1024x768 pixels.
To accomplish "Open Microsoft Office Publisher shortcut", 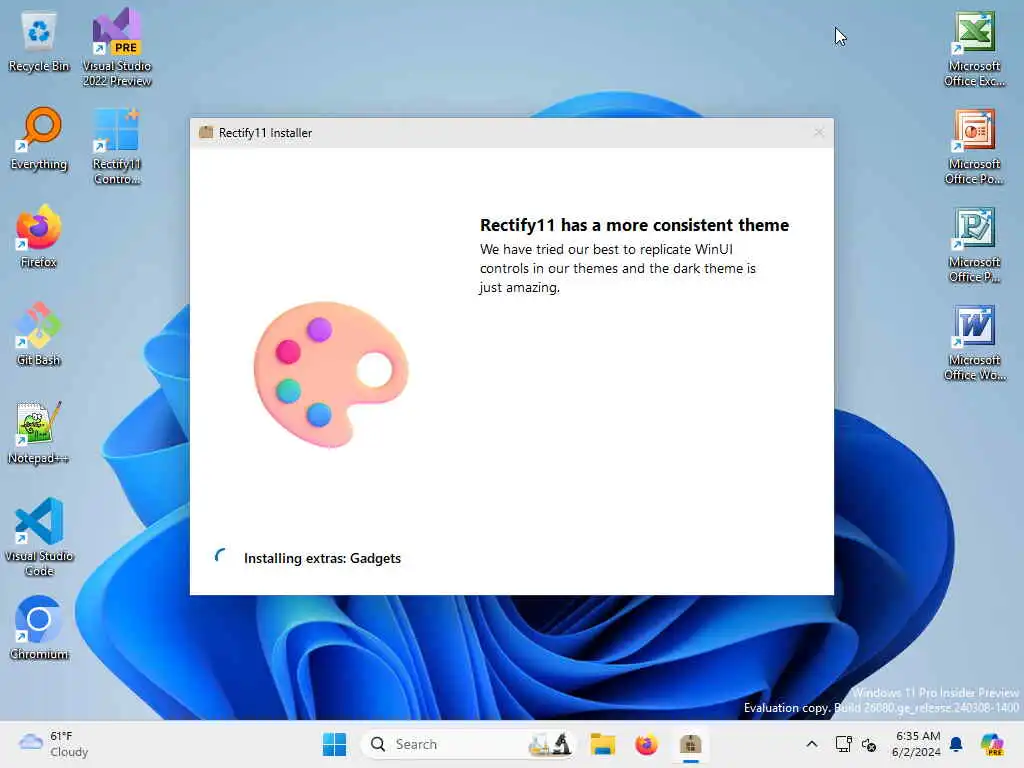I will [974, 244].
